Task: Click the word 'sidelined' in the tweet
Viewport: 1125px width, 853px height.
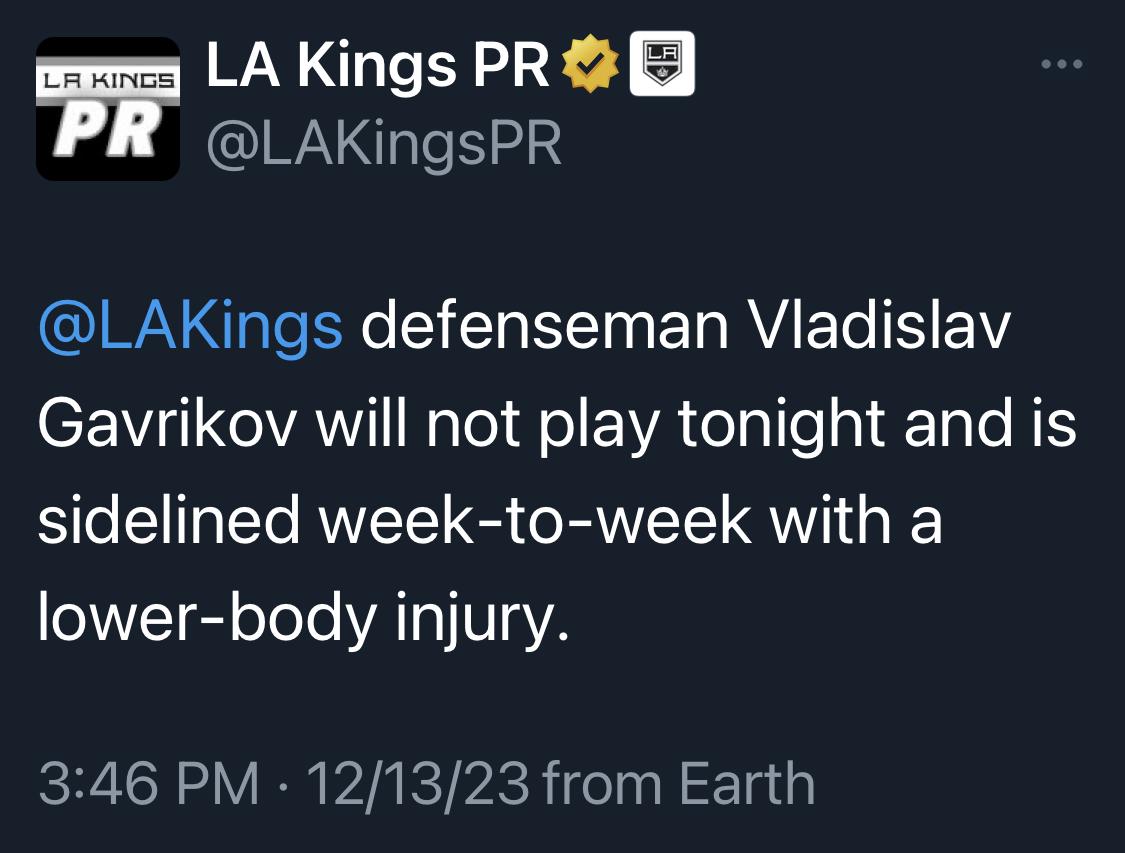Action: tap(169, 520)
